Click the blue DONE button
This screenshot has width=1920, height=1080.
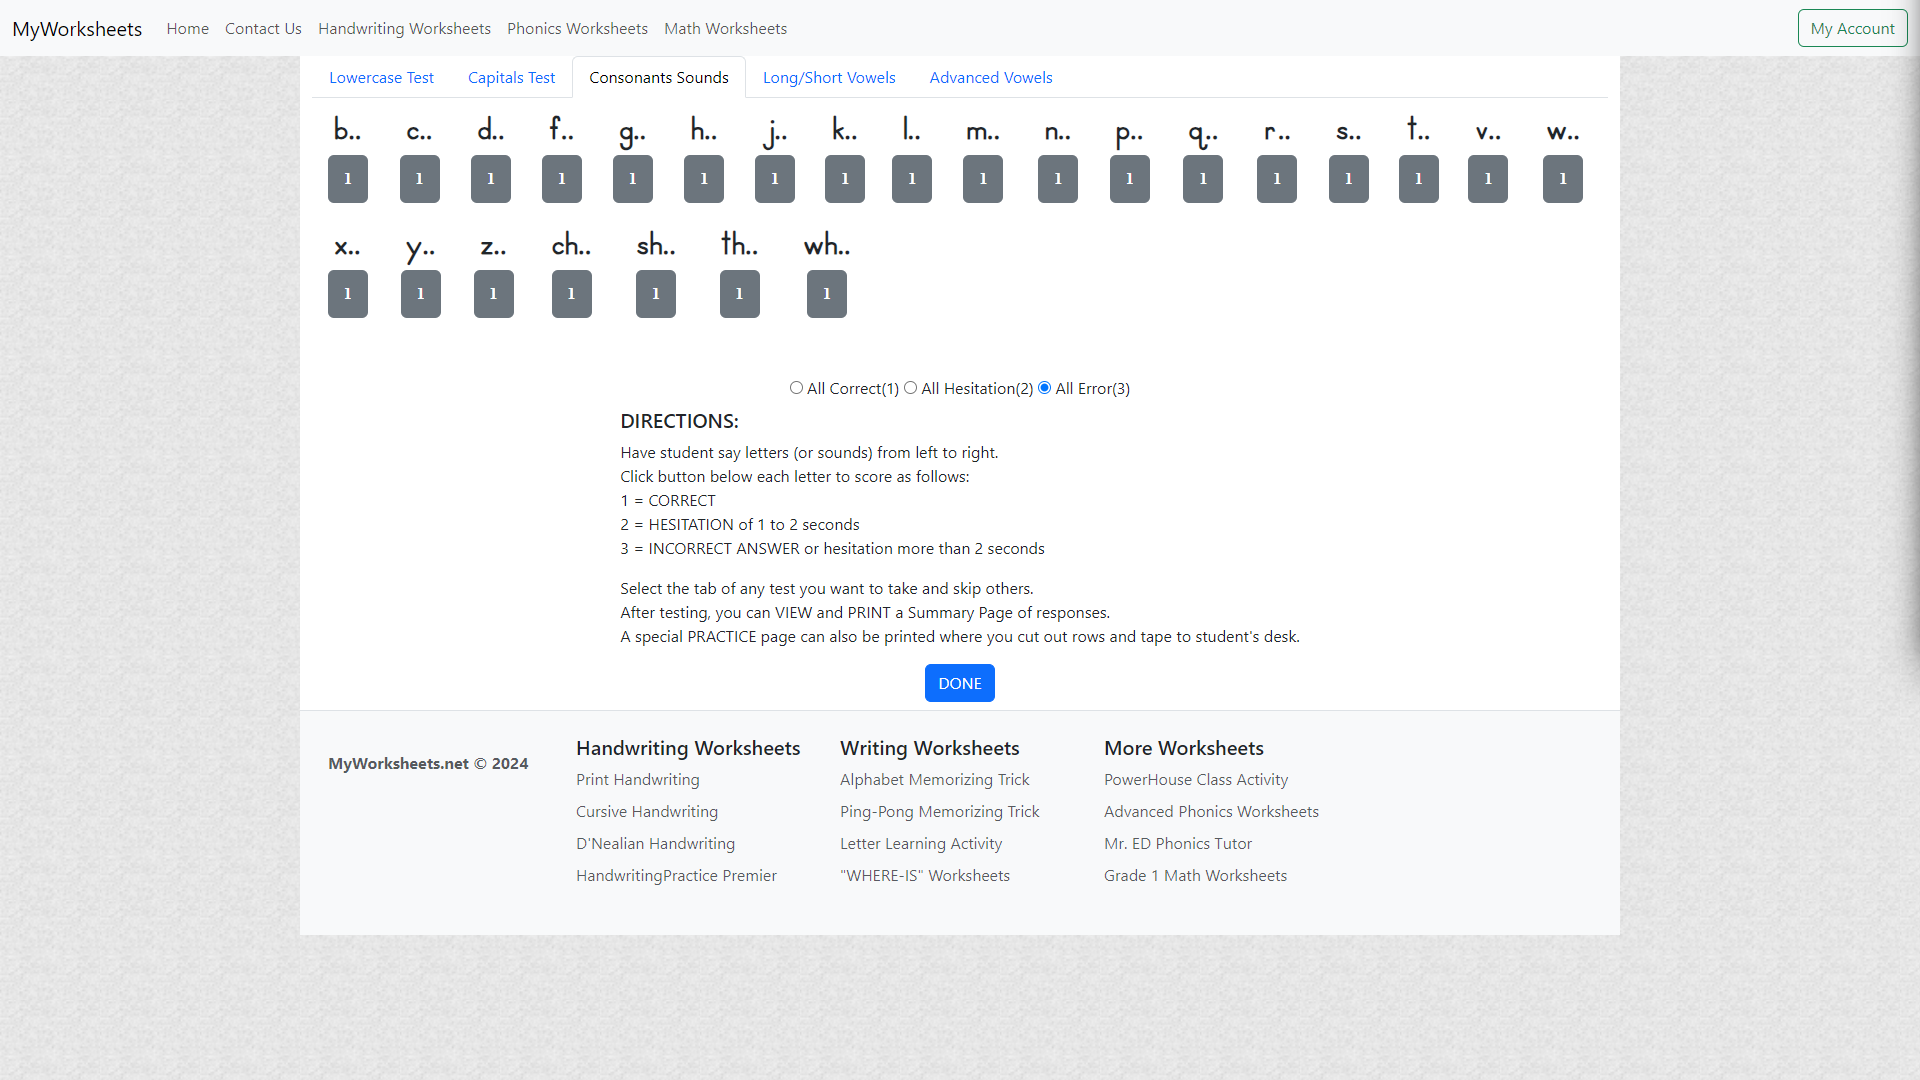point(960,683)
